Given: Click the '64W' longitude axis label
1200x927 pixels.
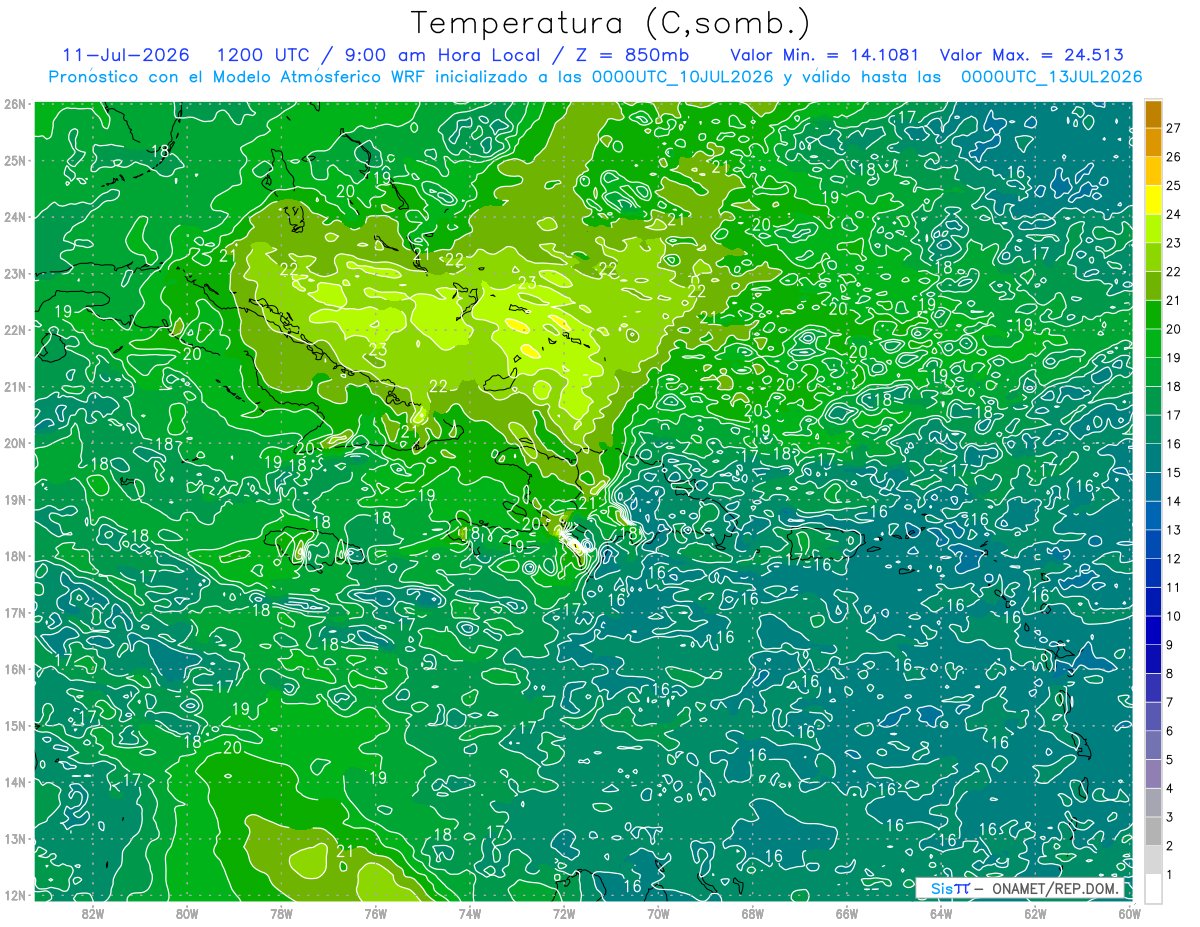Looking at the screenshot, I should point(940,914).
